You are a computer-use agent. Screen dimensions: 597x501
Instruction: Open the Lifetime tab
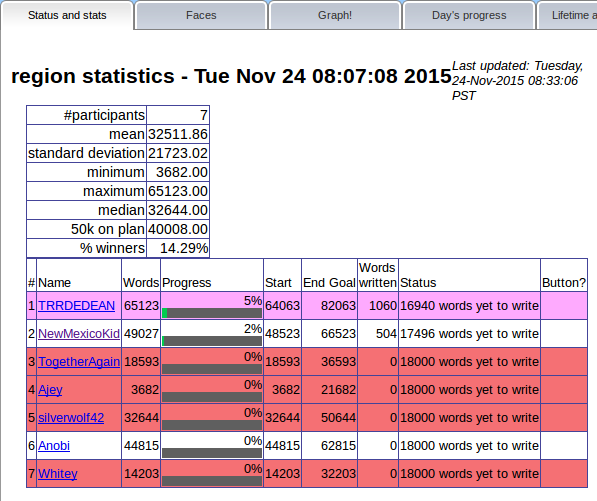567,15
